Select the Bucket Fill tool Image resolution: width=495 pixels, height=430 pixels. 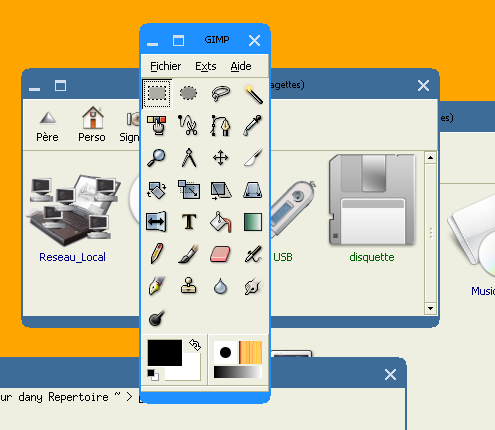[221, 222]
